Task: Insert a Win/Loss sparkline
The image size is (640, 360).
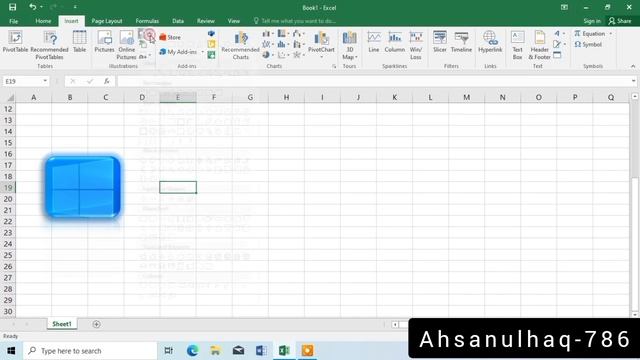Action: (416, 45)
